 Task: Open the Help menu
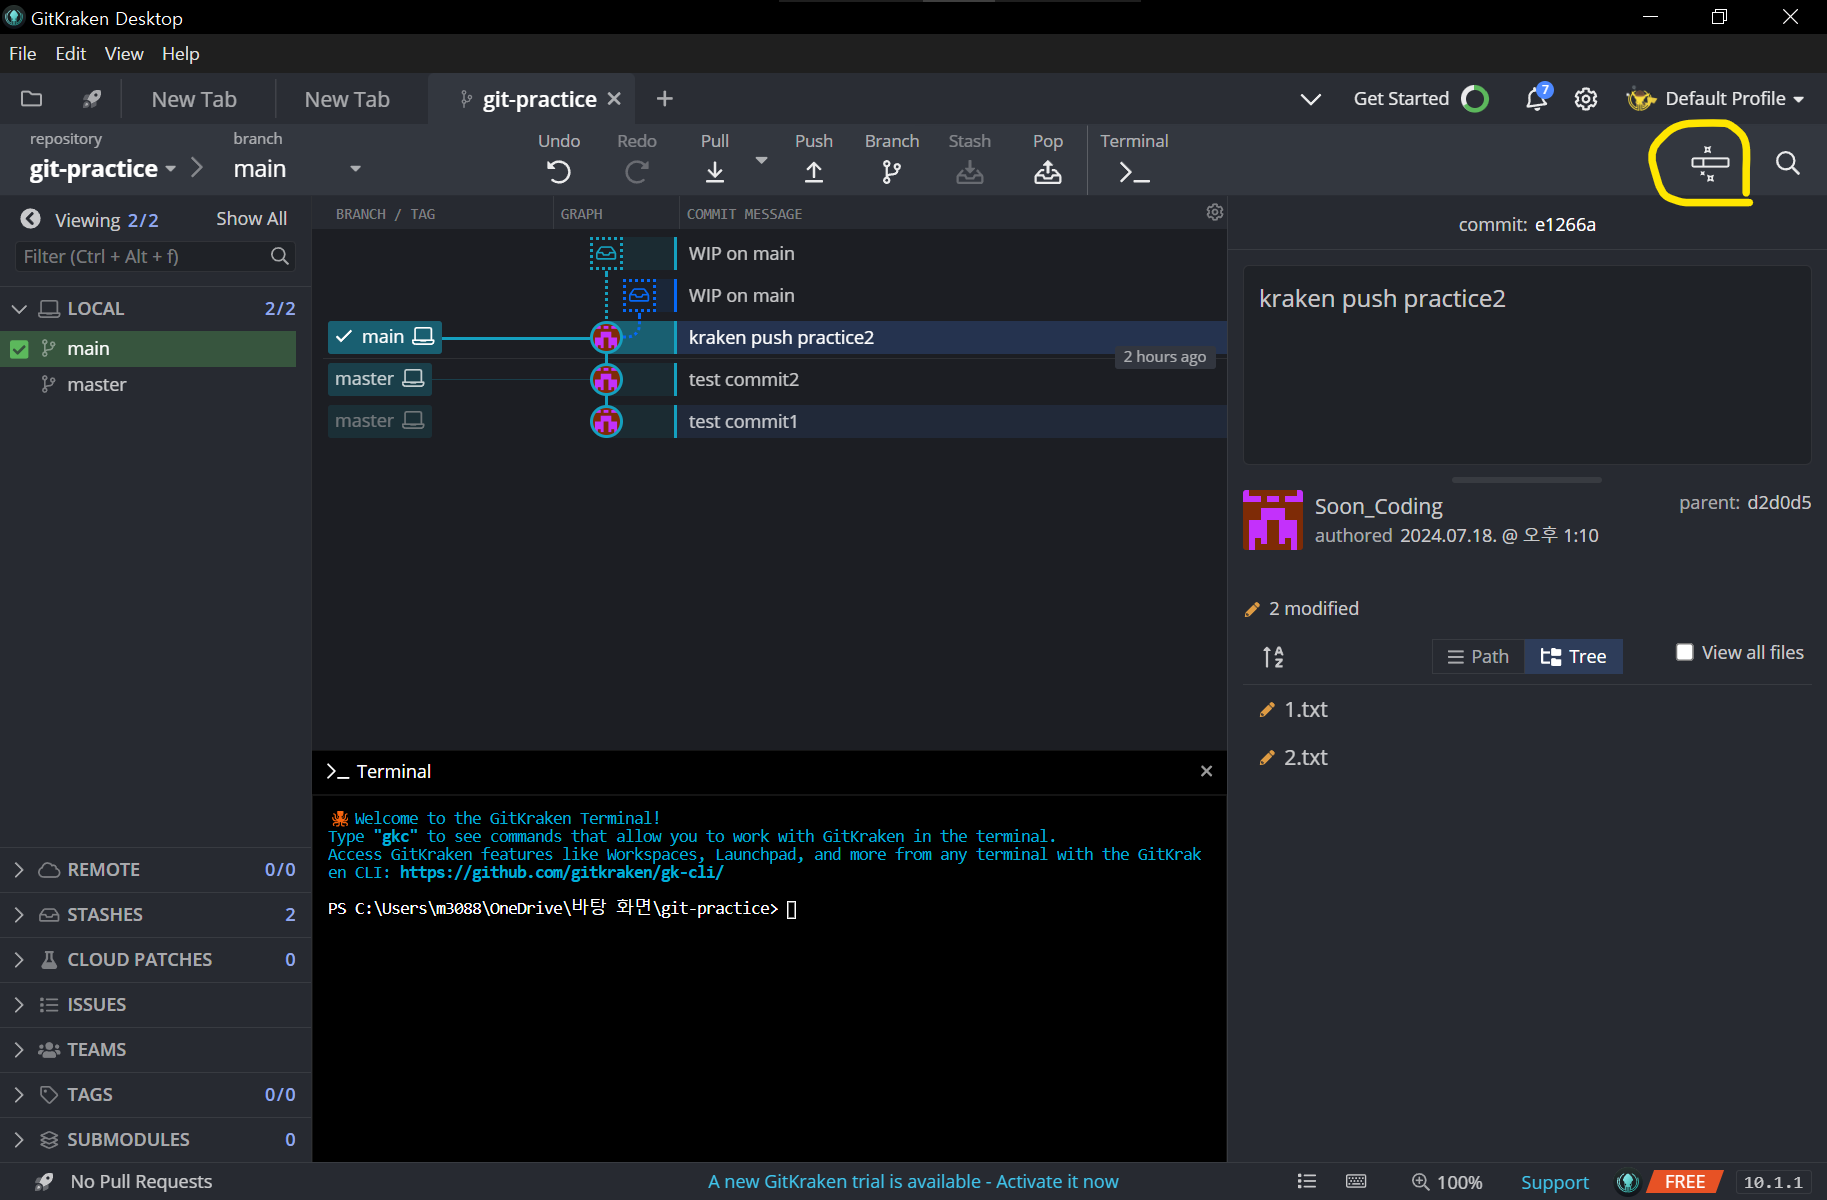(x=181, y=54)
